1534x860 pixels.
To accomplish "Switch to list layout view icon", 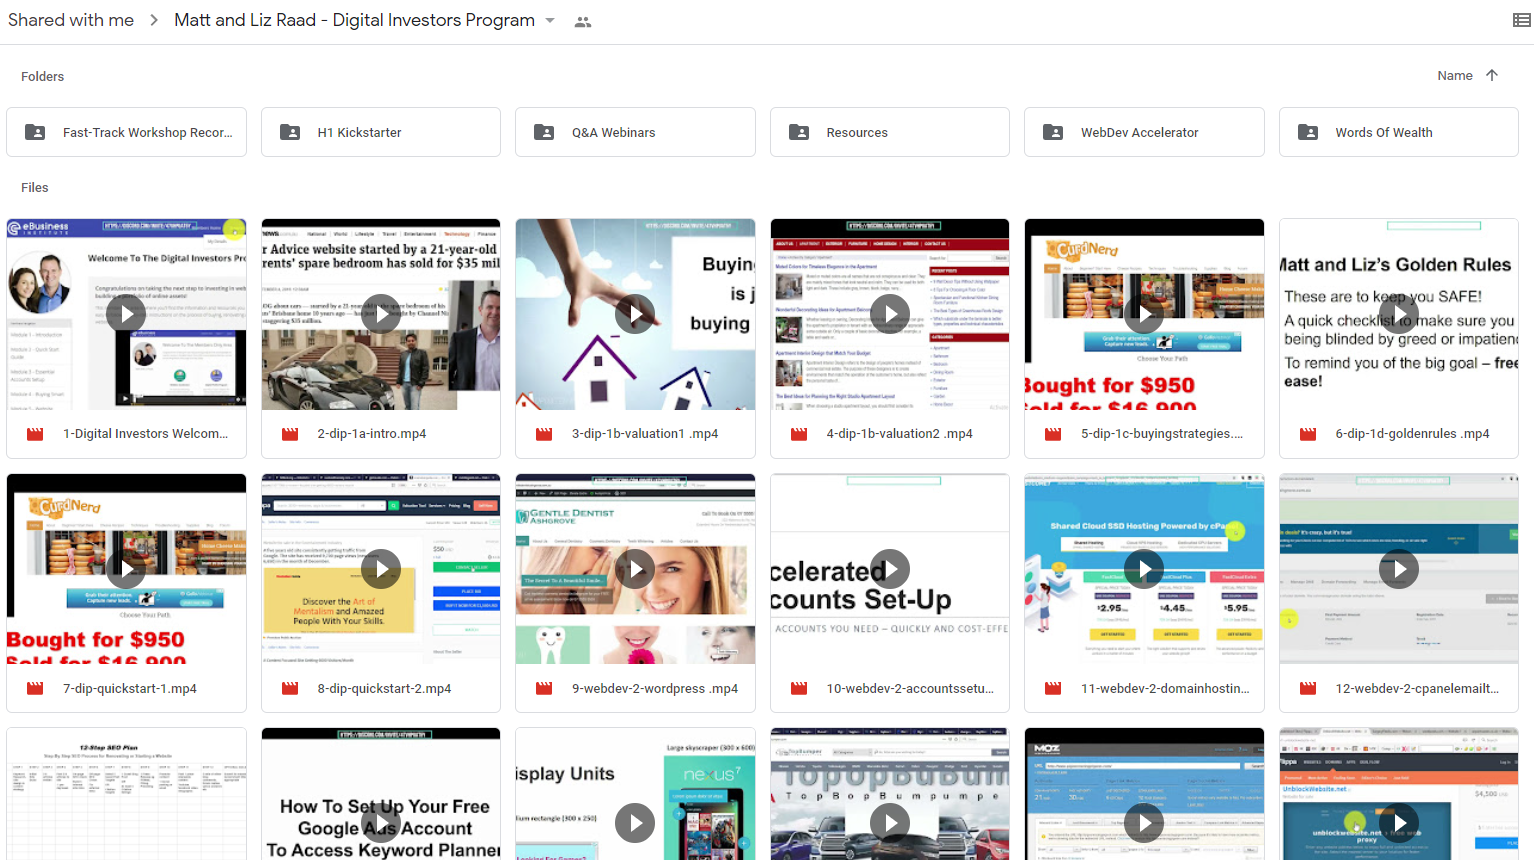I will [1521, 20].
